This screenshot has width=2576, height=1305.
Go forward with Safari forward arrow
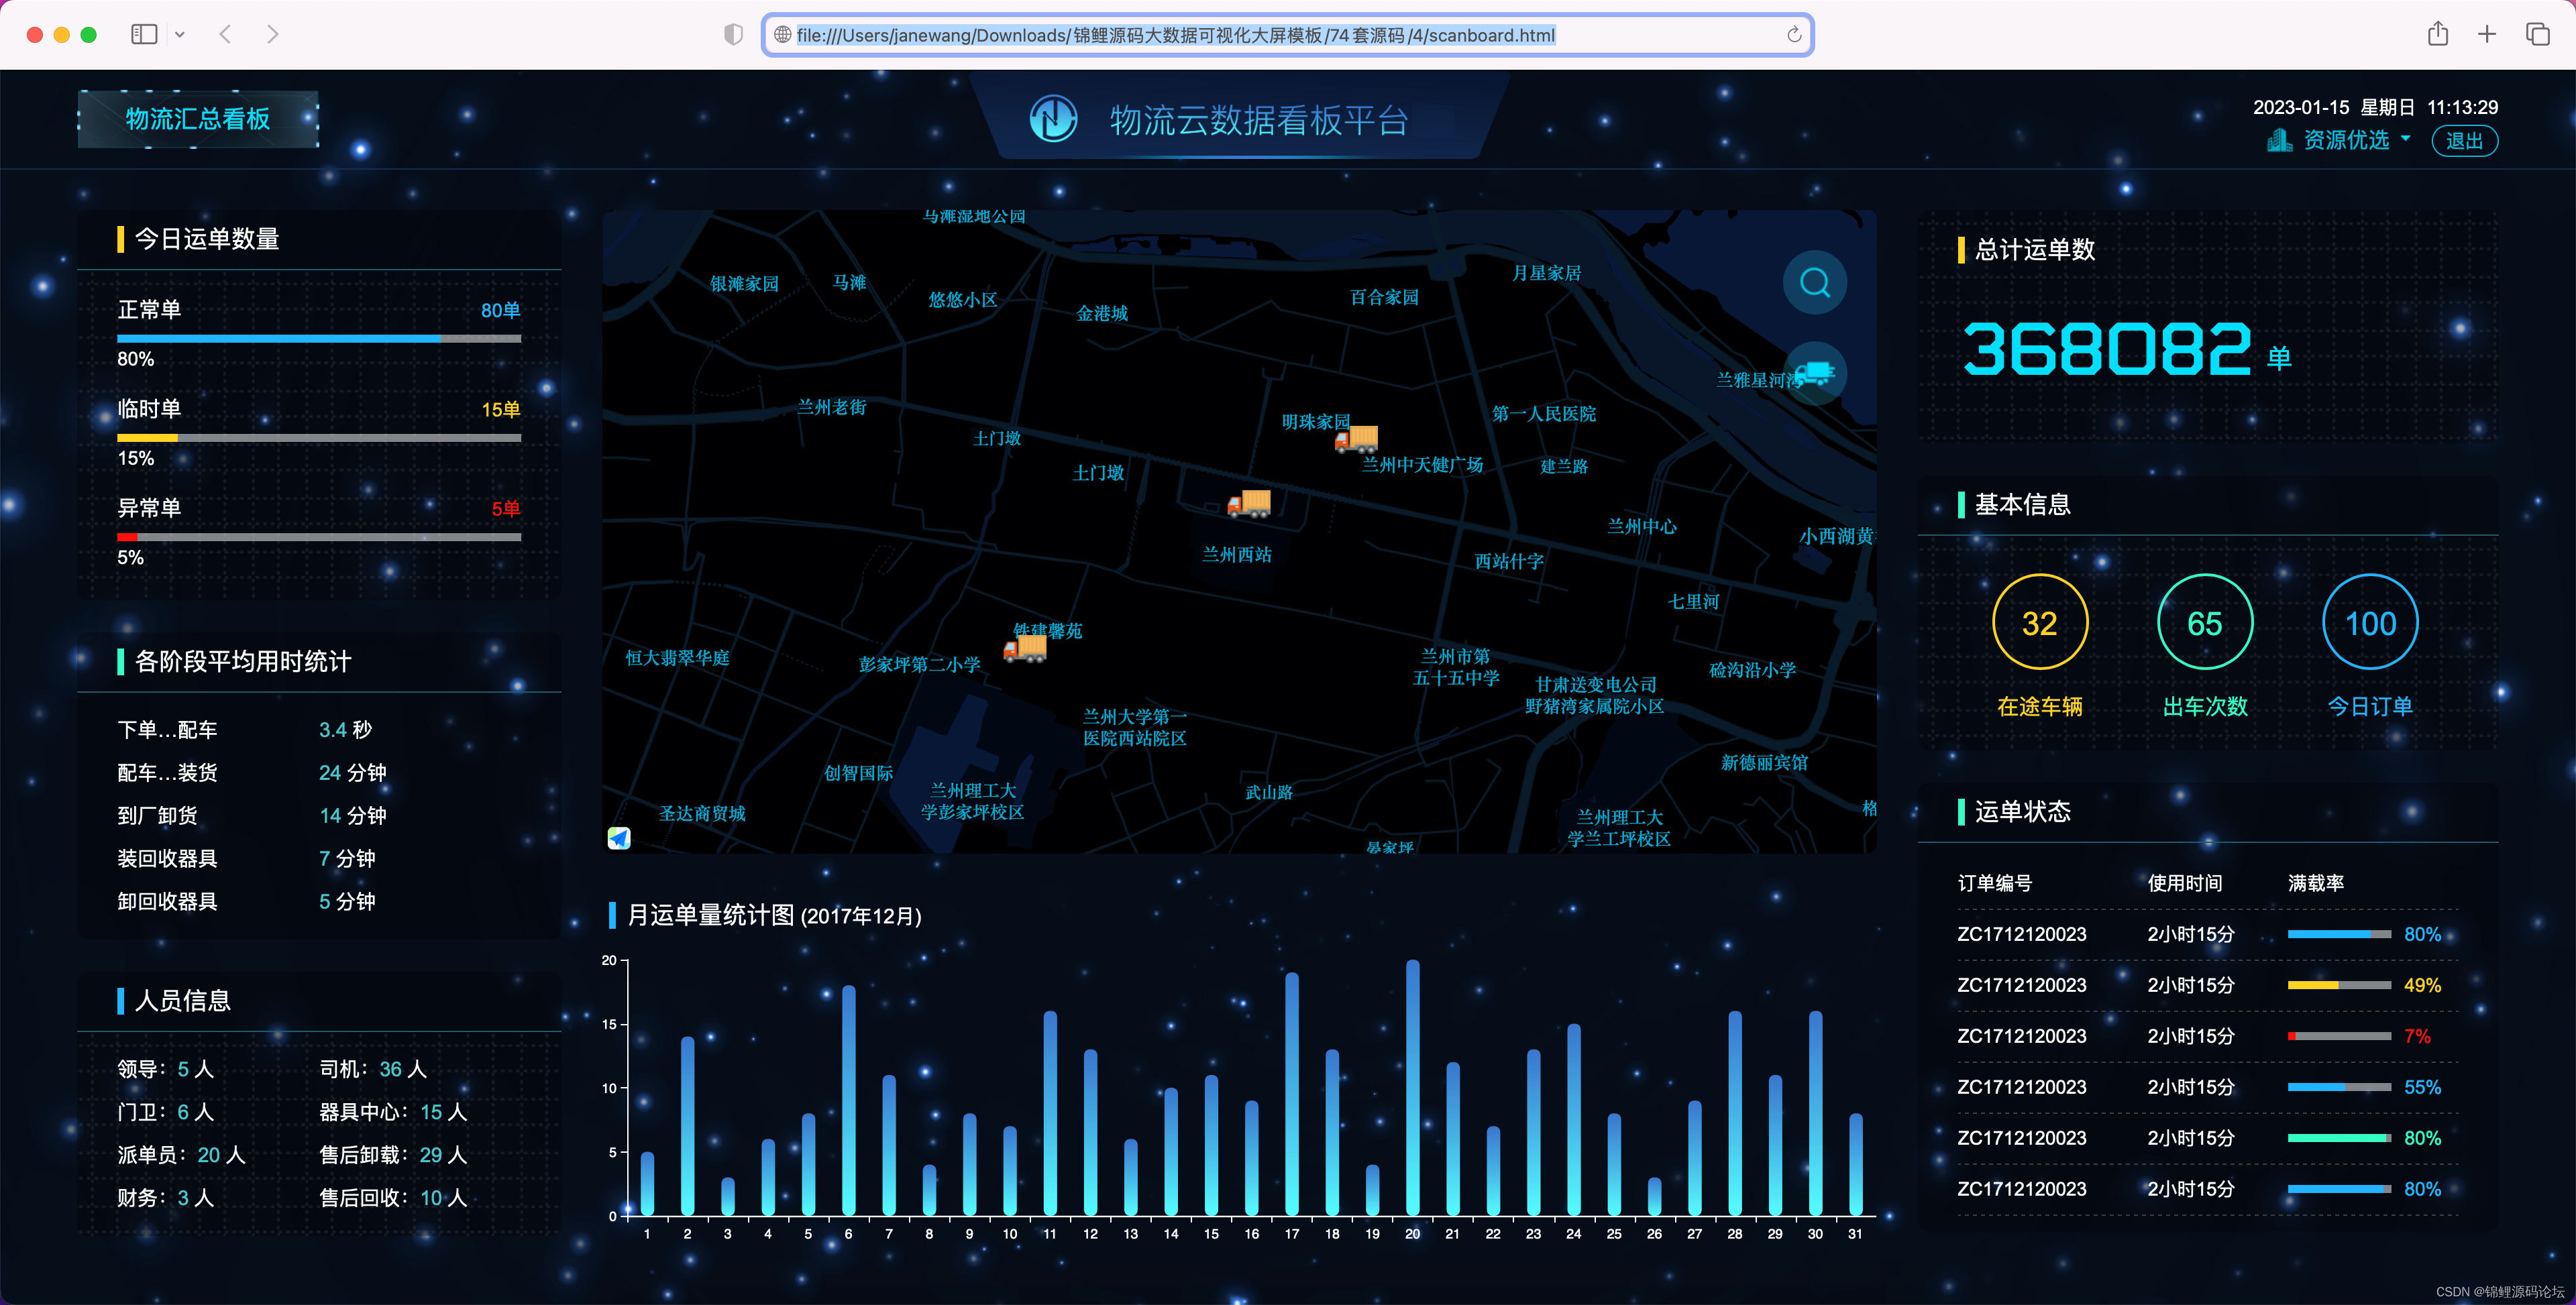point(272,35)
